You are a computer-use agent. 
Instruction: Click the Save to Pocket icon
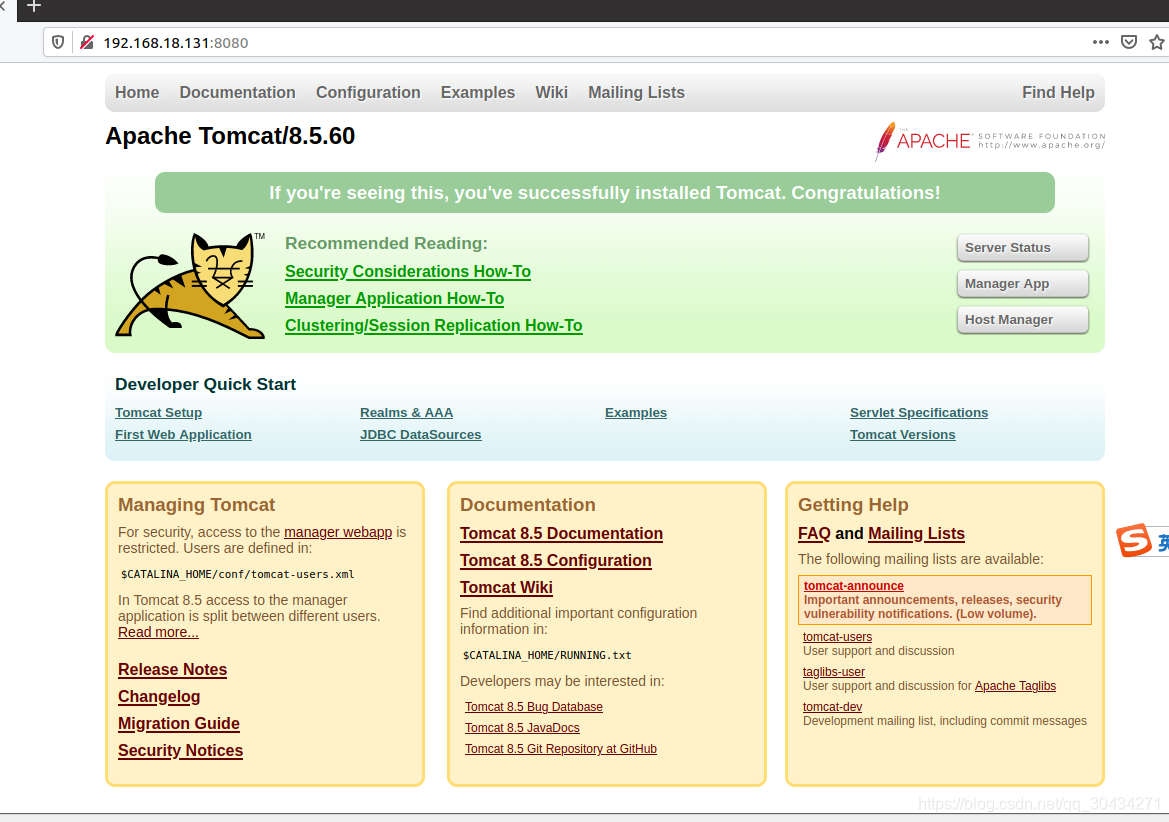[1129, 42]
